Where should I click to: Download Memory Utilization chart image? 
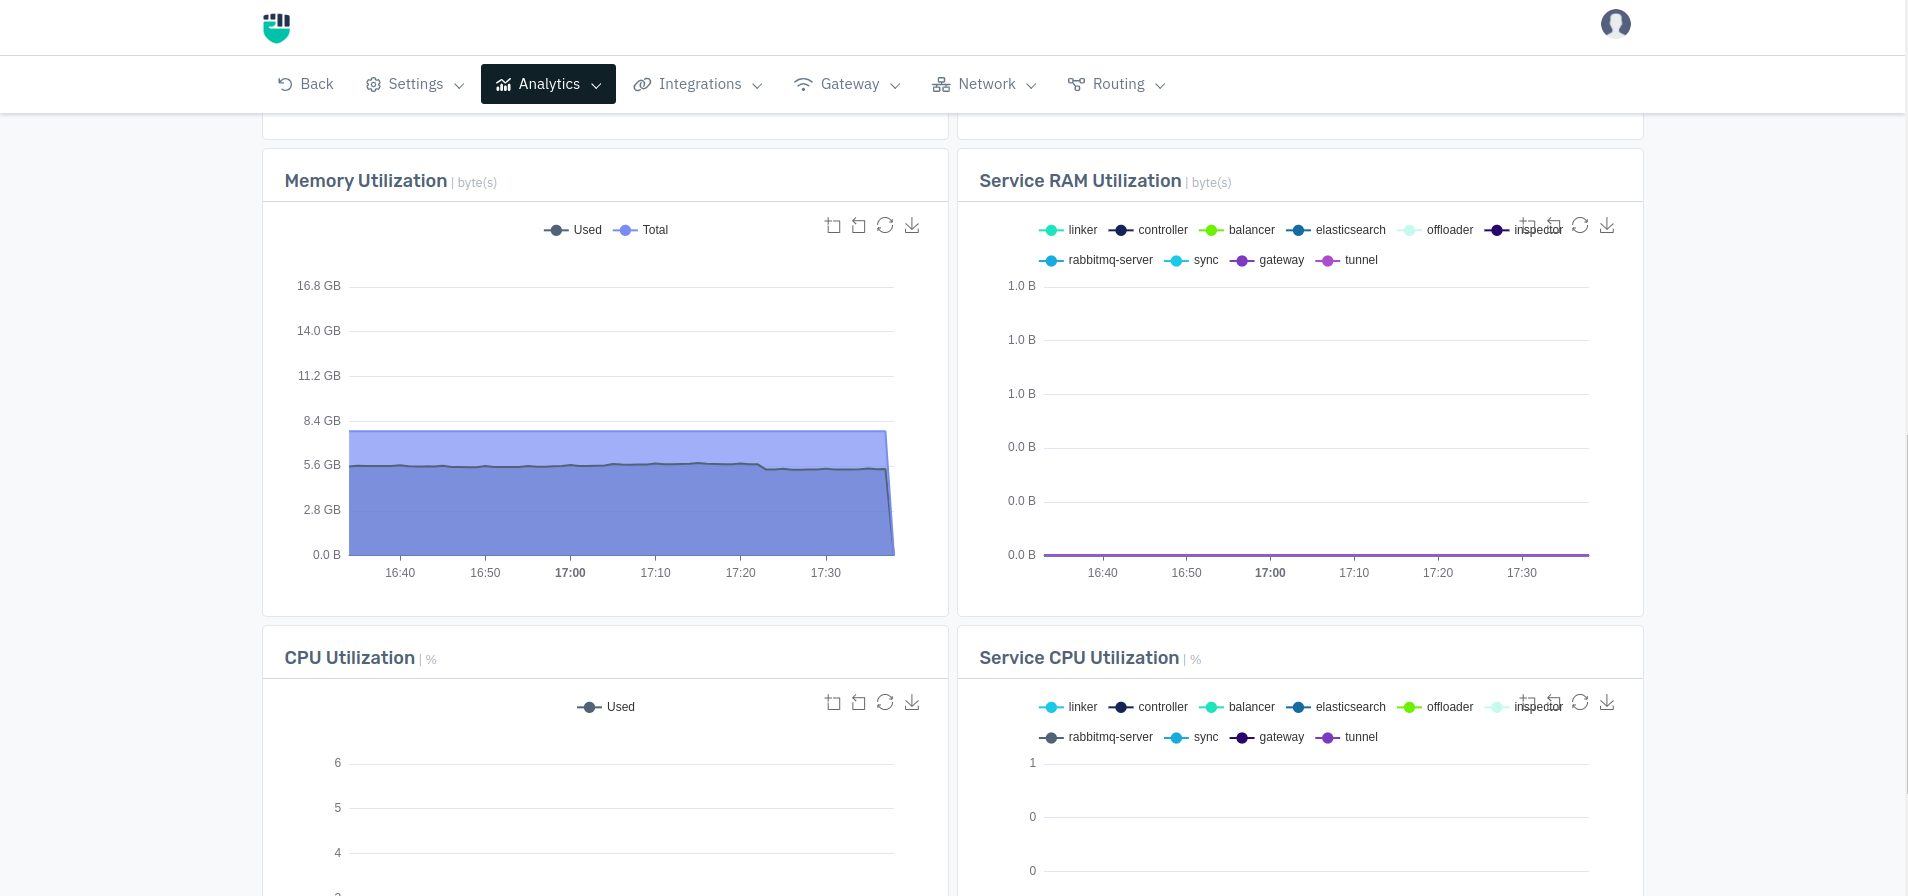(x=912, y=226)
